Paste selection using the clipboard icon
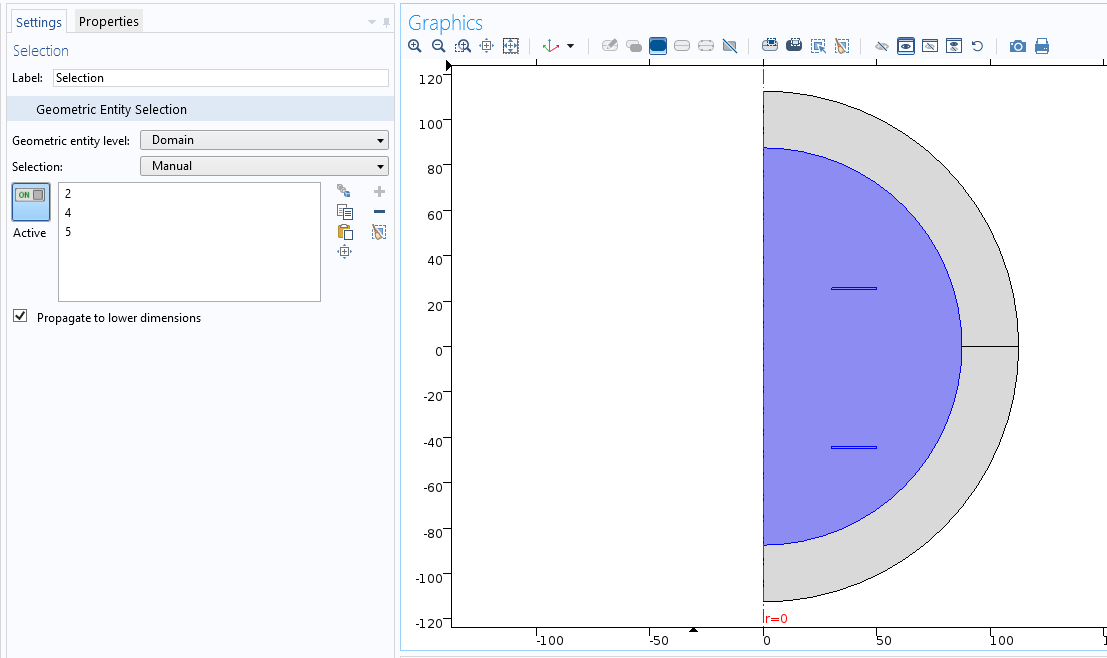Screen dimensions: 1107x658 coord(345,232)
